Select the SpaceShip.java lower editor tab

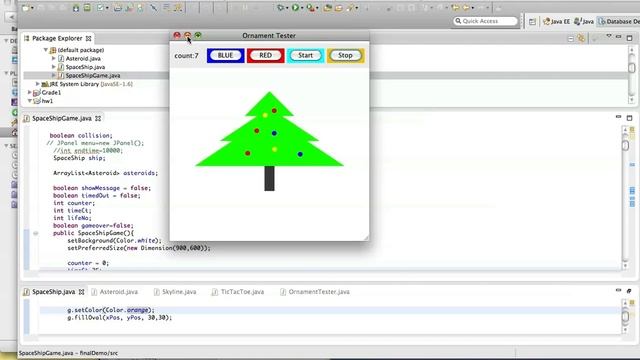pos(53,292)
